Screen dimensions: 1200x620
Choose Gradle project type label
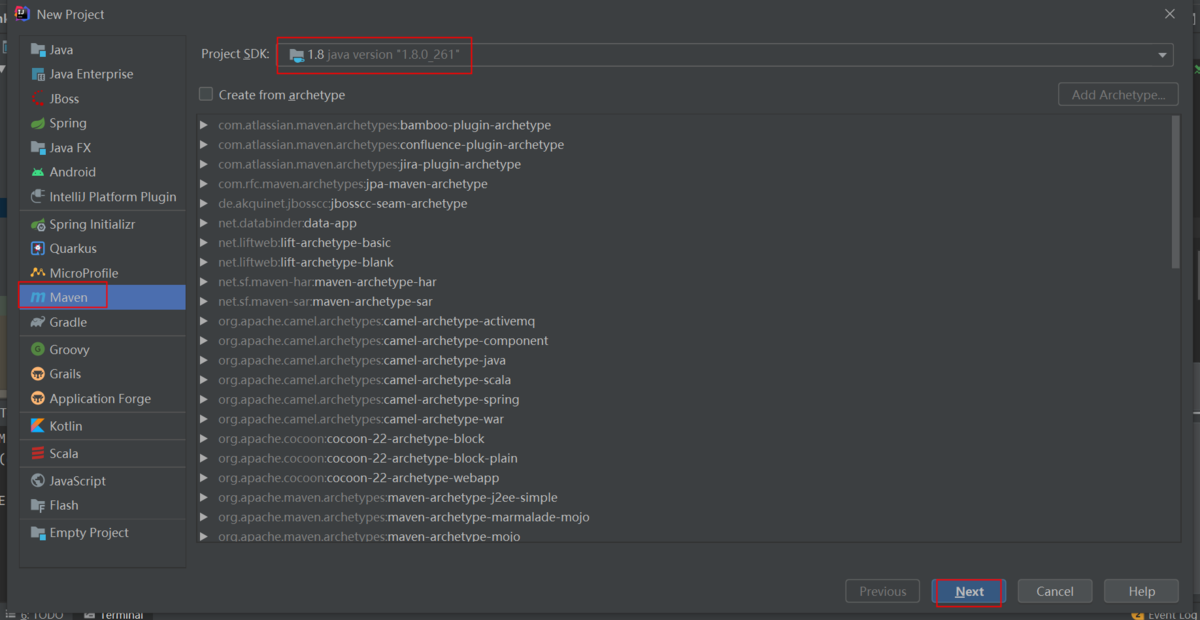click(x=68, y=322)
